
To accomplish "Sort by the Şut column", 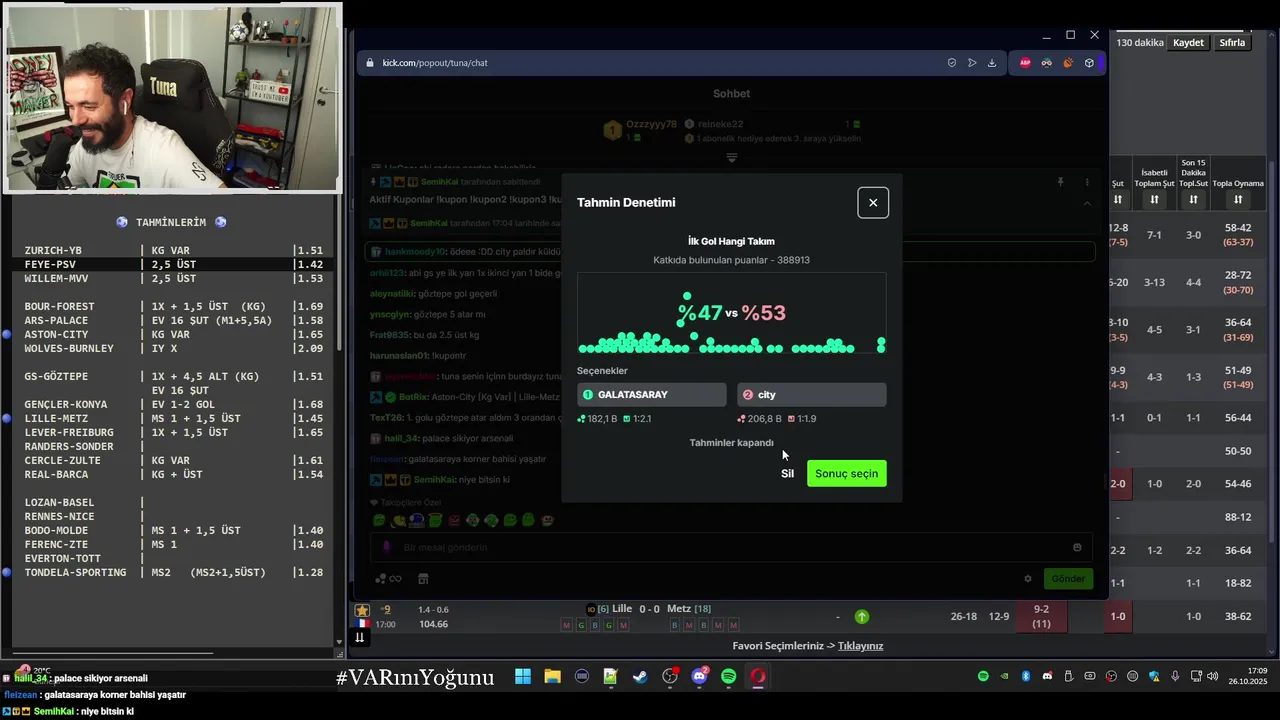I will 1118,200.
